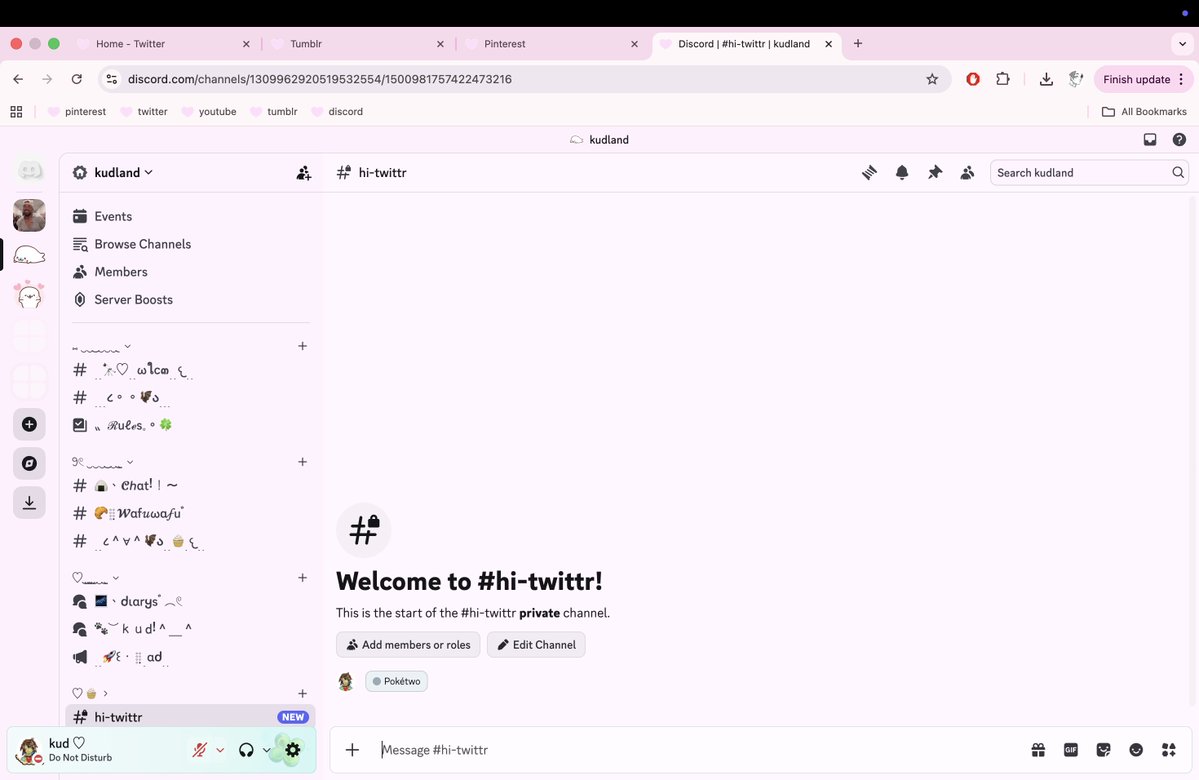This screenshot has height=780, width=1199.
Task: Open Browse Channels item
Action: pos(190,244)
